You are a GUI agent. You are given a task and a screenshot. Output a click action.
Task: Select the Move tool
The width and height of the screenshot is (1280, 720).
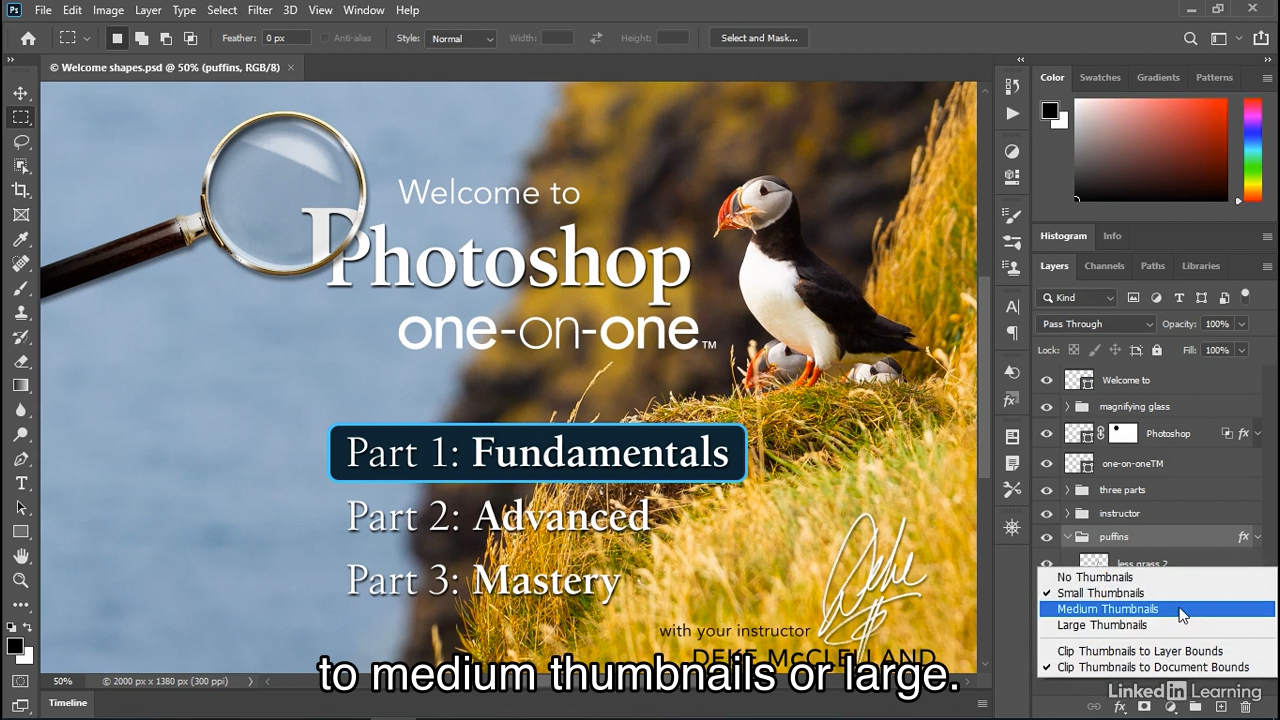[x=21, y=93]
